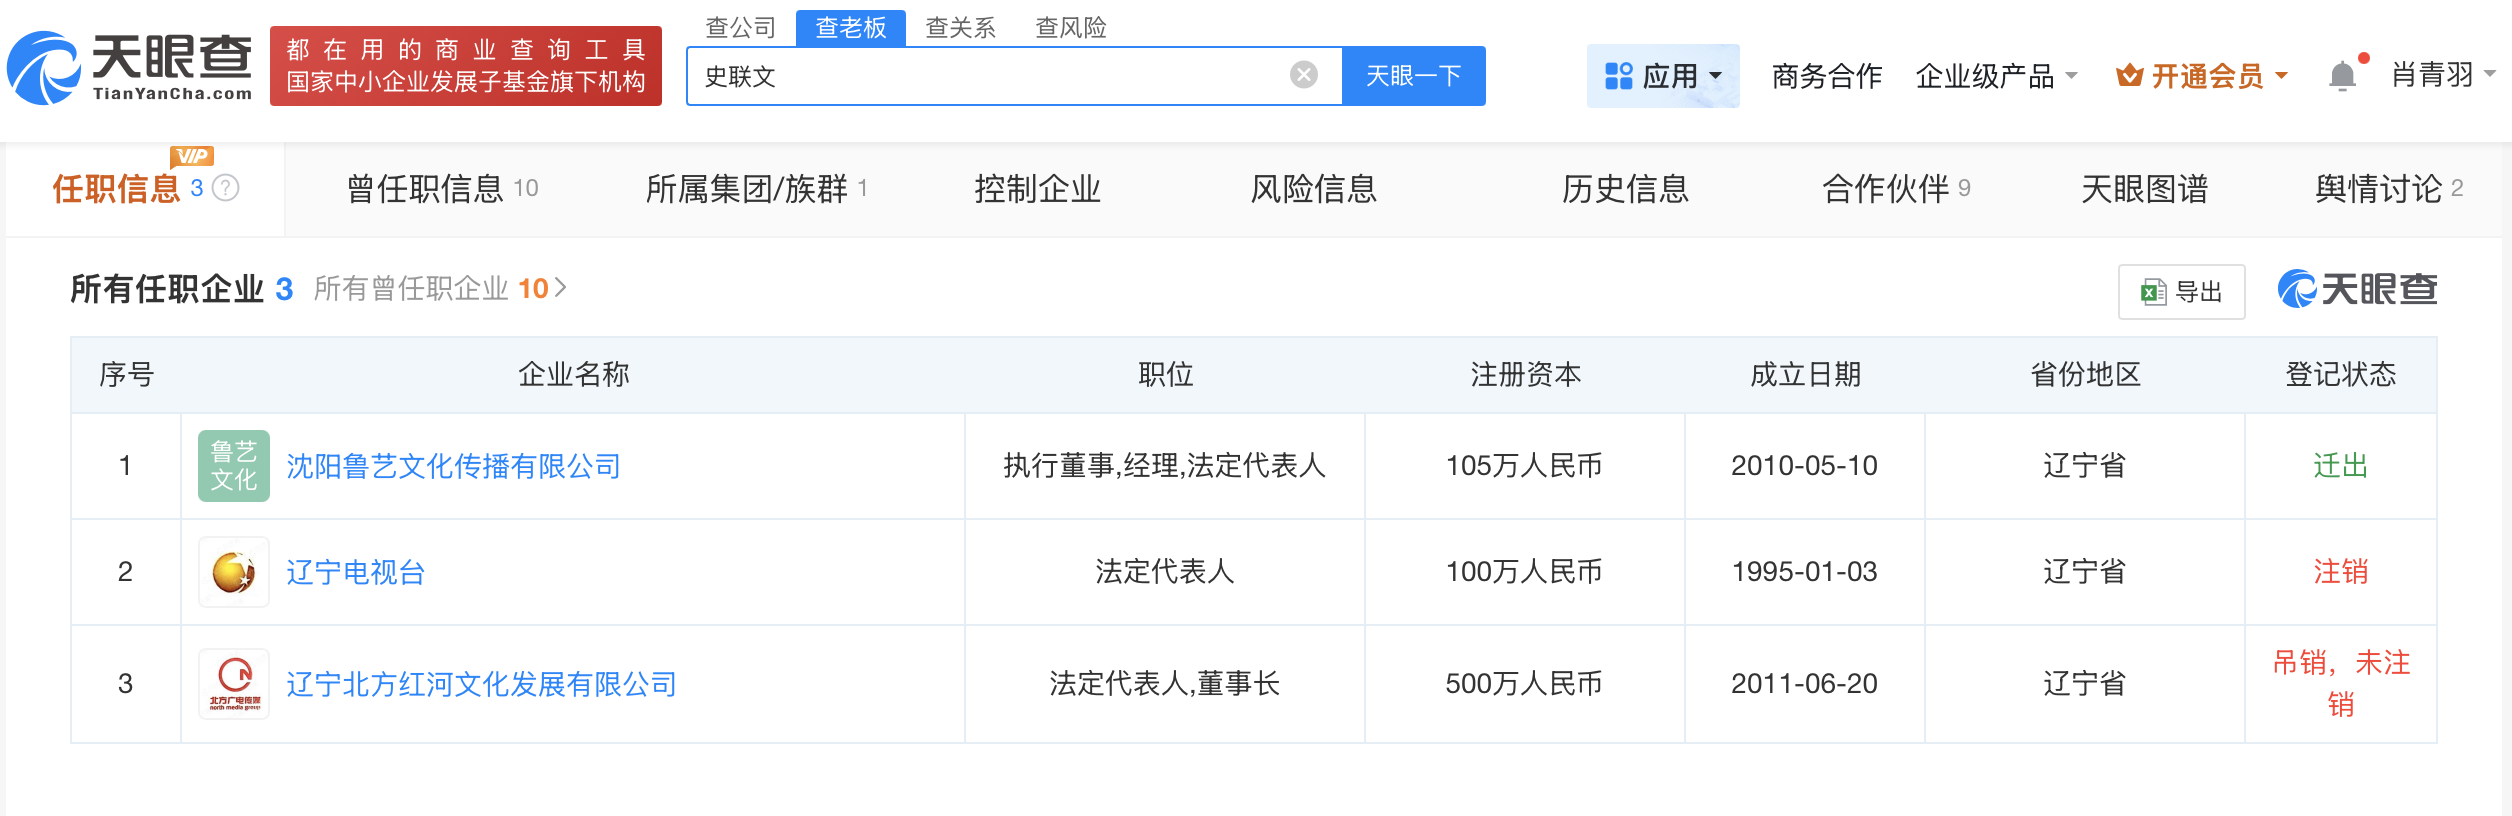Open the 开通会员 membership dropdown
Viewport: 2512px width, 816px height.
coord(2202,76)
